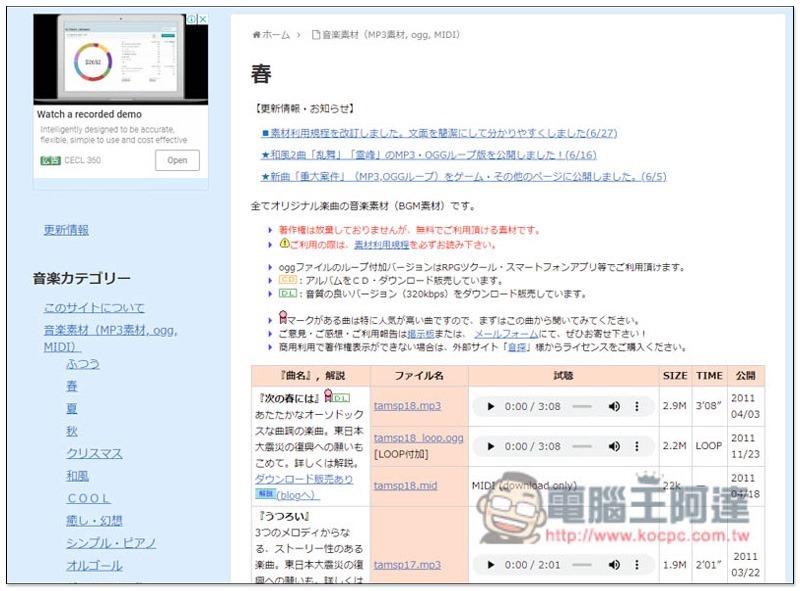Screen dimensions: 800x591
Task: Open the 更新情報 sidebar link
Action: [66, 229]
